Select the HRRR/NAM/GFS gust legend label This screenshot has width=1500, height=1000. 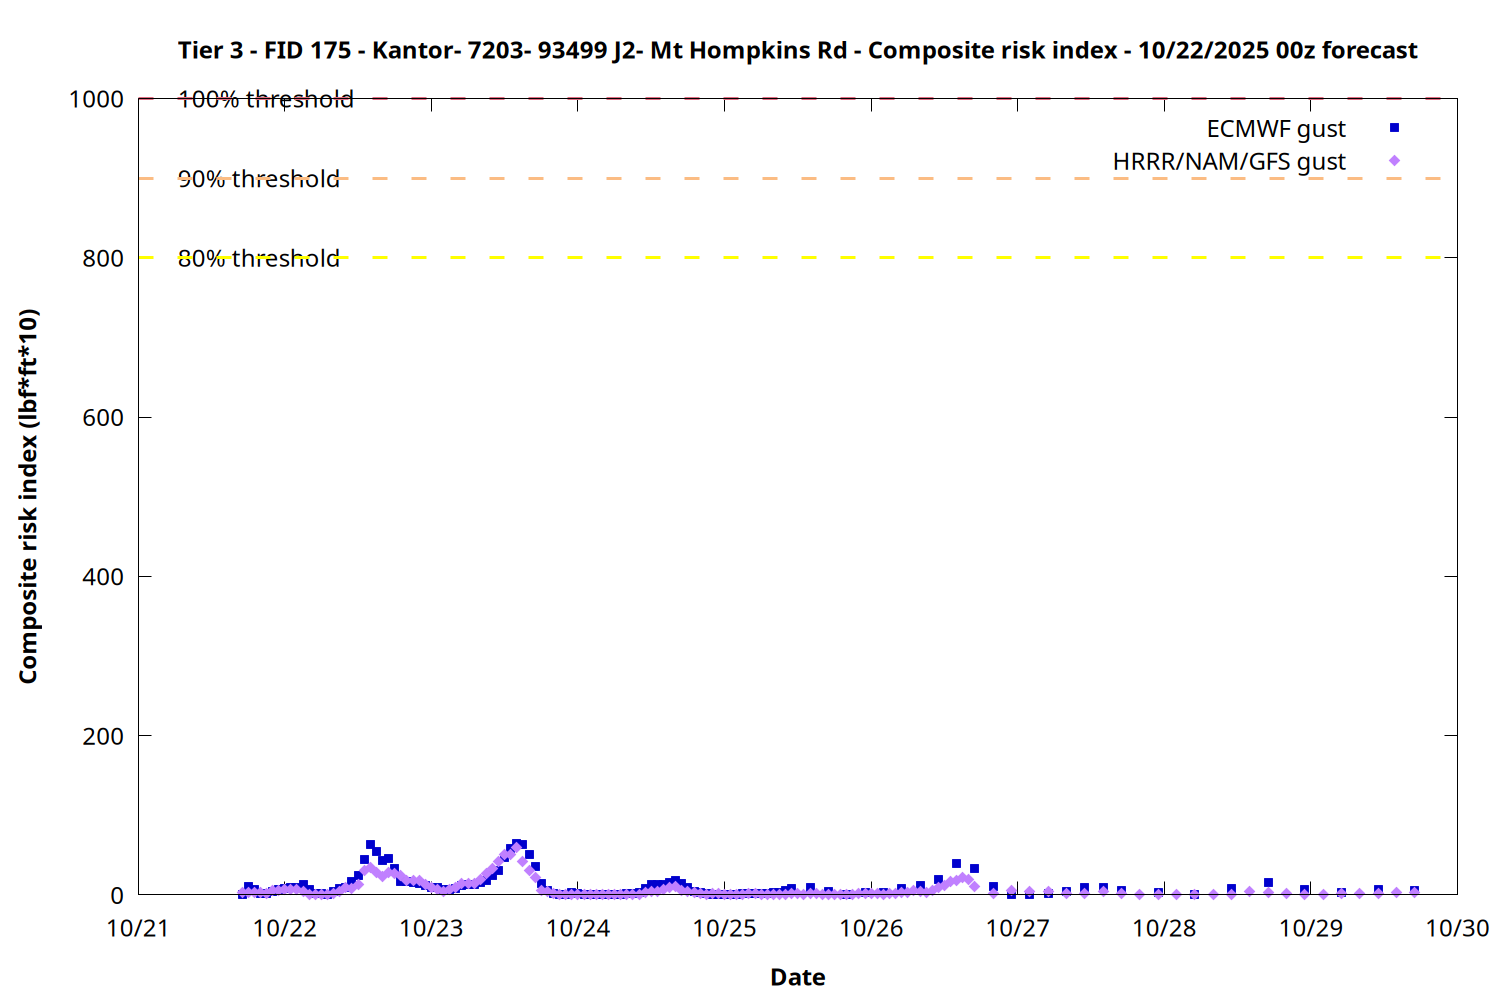(1229, 162)
